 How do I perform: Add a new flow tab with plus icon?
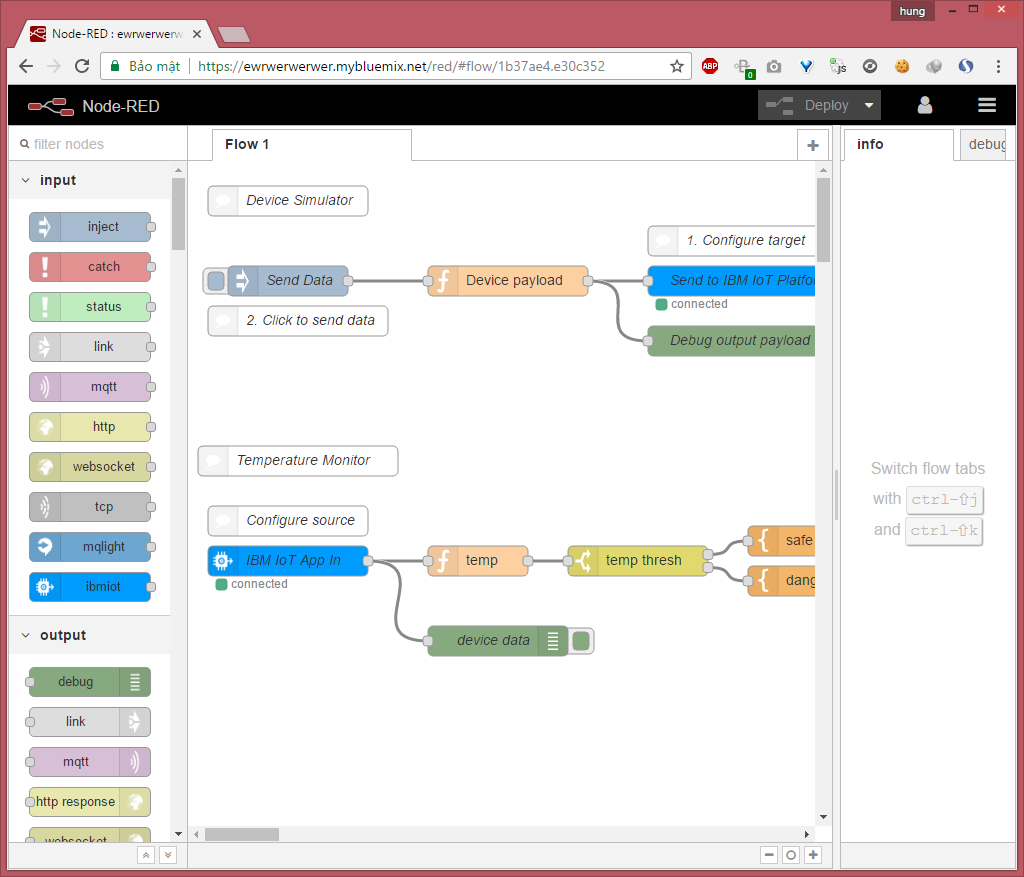click(813, 145)
